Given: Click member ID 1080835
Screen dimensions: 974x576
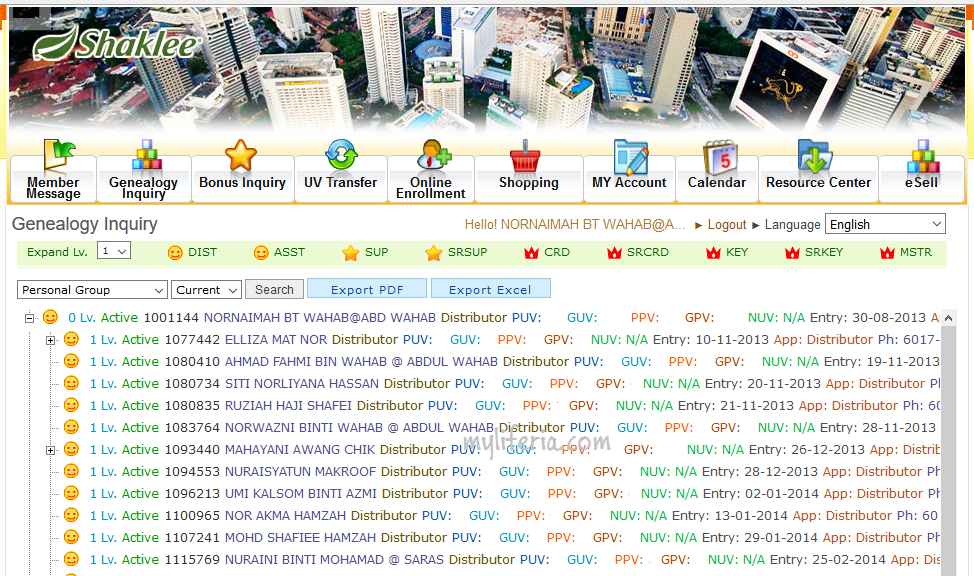Looking at the screenshot, I should click(192, 406).
